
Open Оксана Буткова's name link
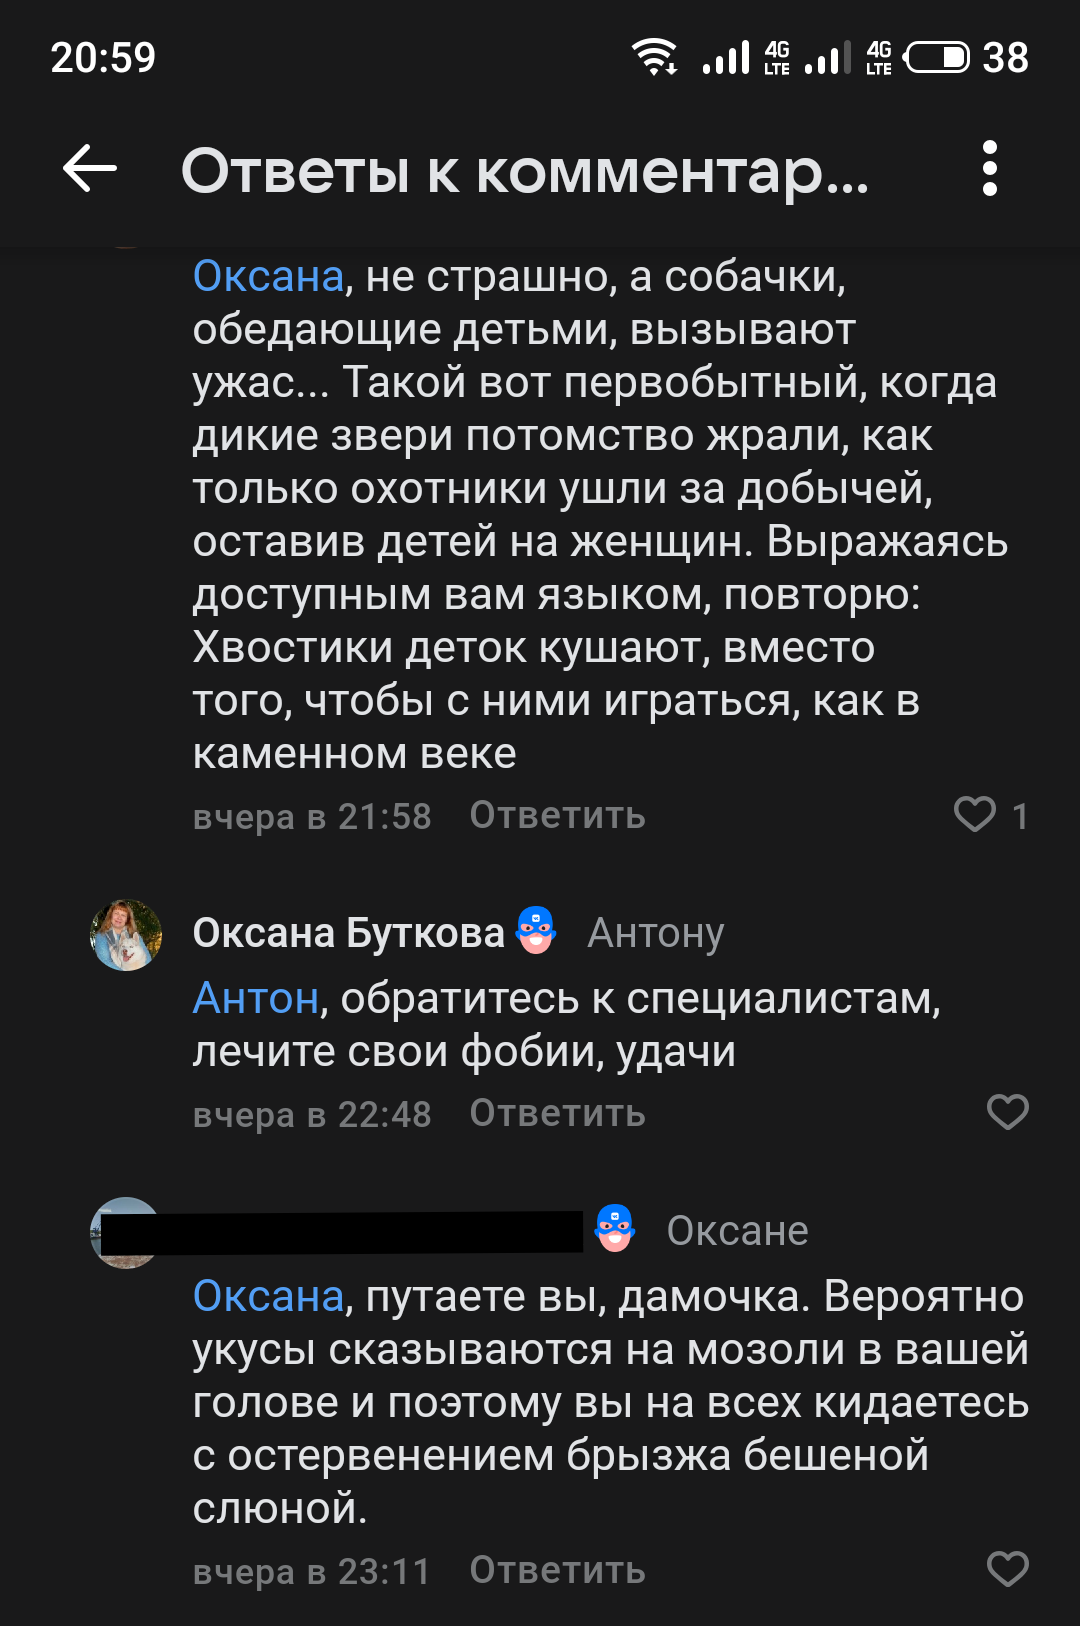tap(348, 933)
